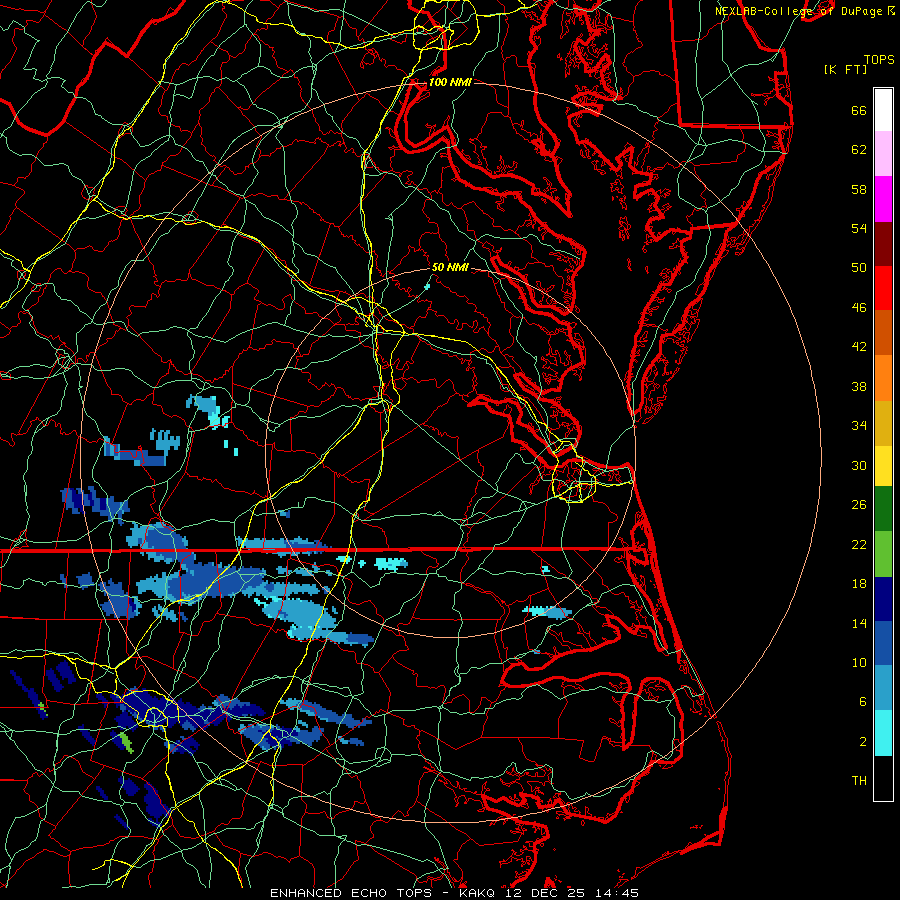Click the legend value '66'
Viewport: 900px width, 900px height.
(x=859, y=111)
